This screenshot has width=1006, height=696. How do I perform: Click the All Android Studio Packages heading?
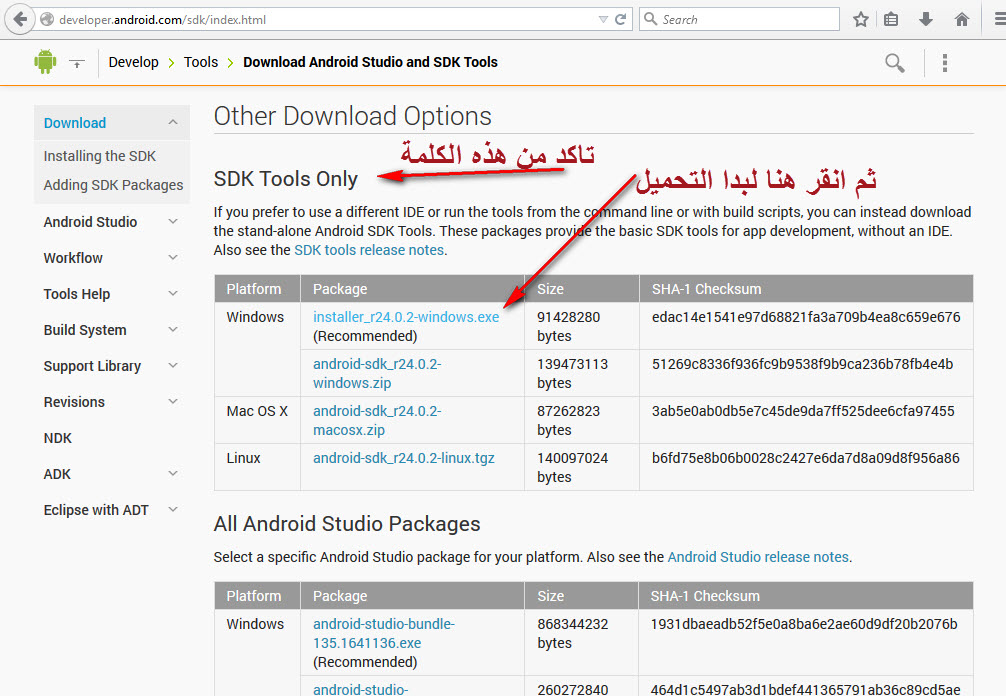click(346, 524)
